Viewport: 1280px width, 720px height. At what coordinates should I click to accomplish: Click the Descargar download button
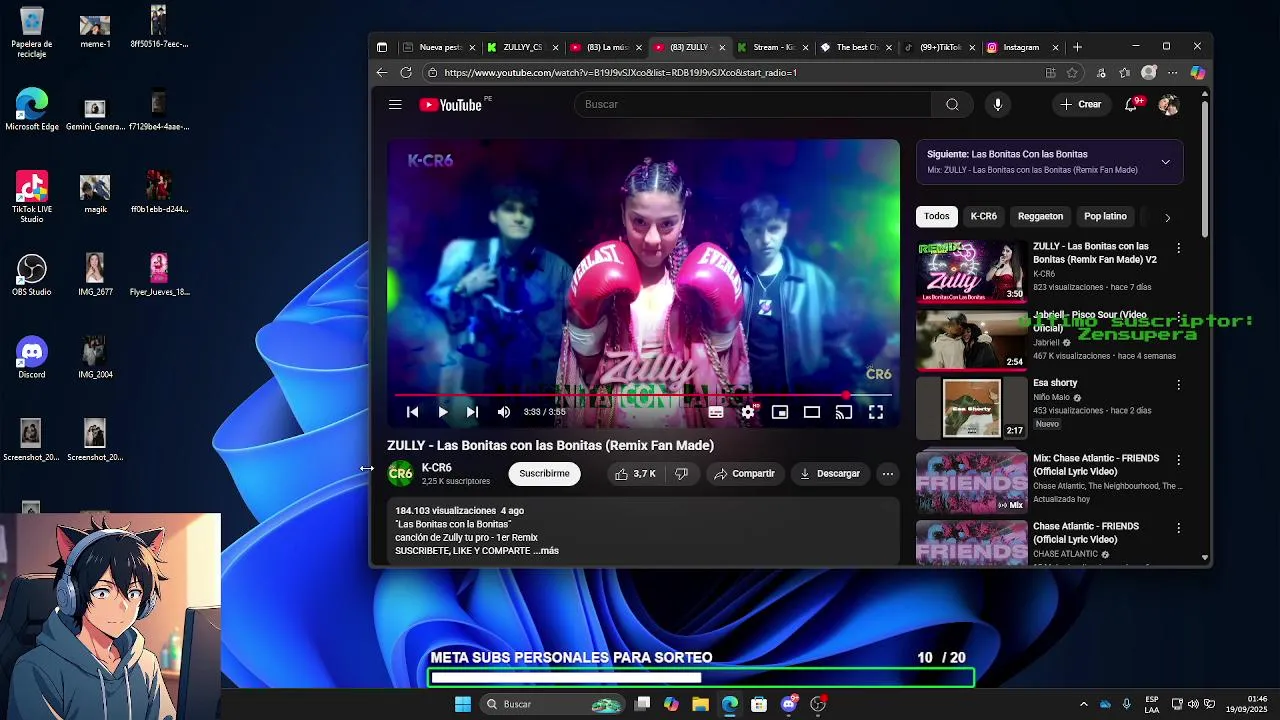pyautogui.click(x=830, y=474)
